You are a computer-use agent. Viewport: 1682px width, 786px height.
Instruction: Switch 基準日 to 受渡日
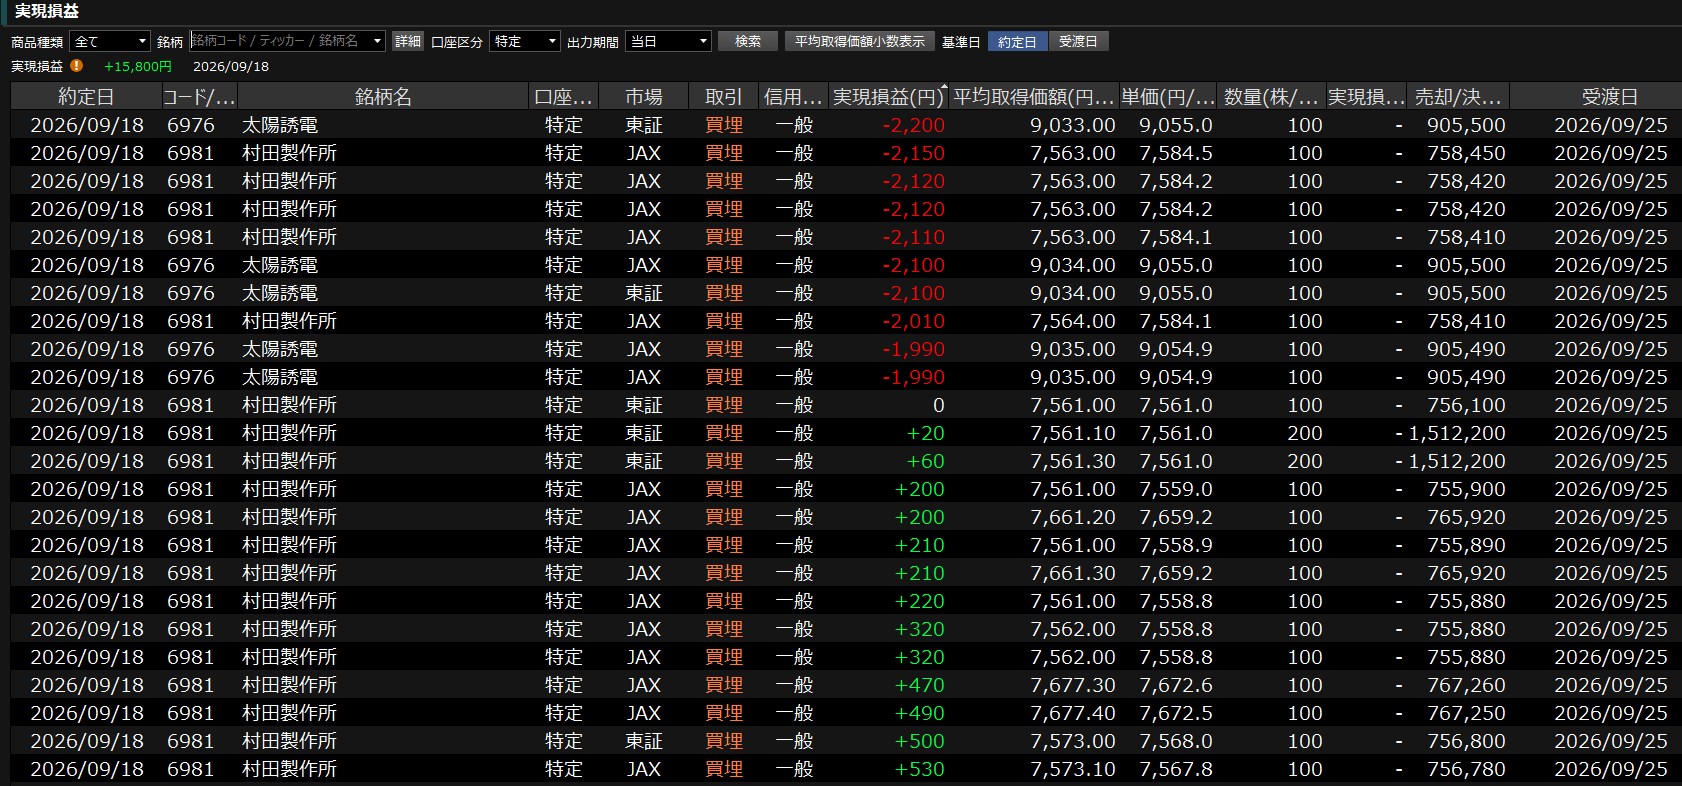tap(1078, 41)
